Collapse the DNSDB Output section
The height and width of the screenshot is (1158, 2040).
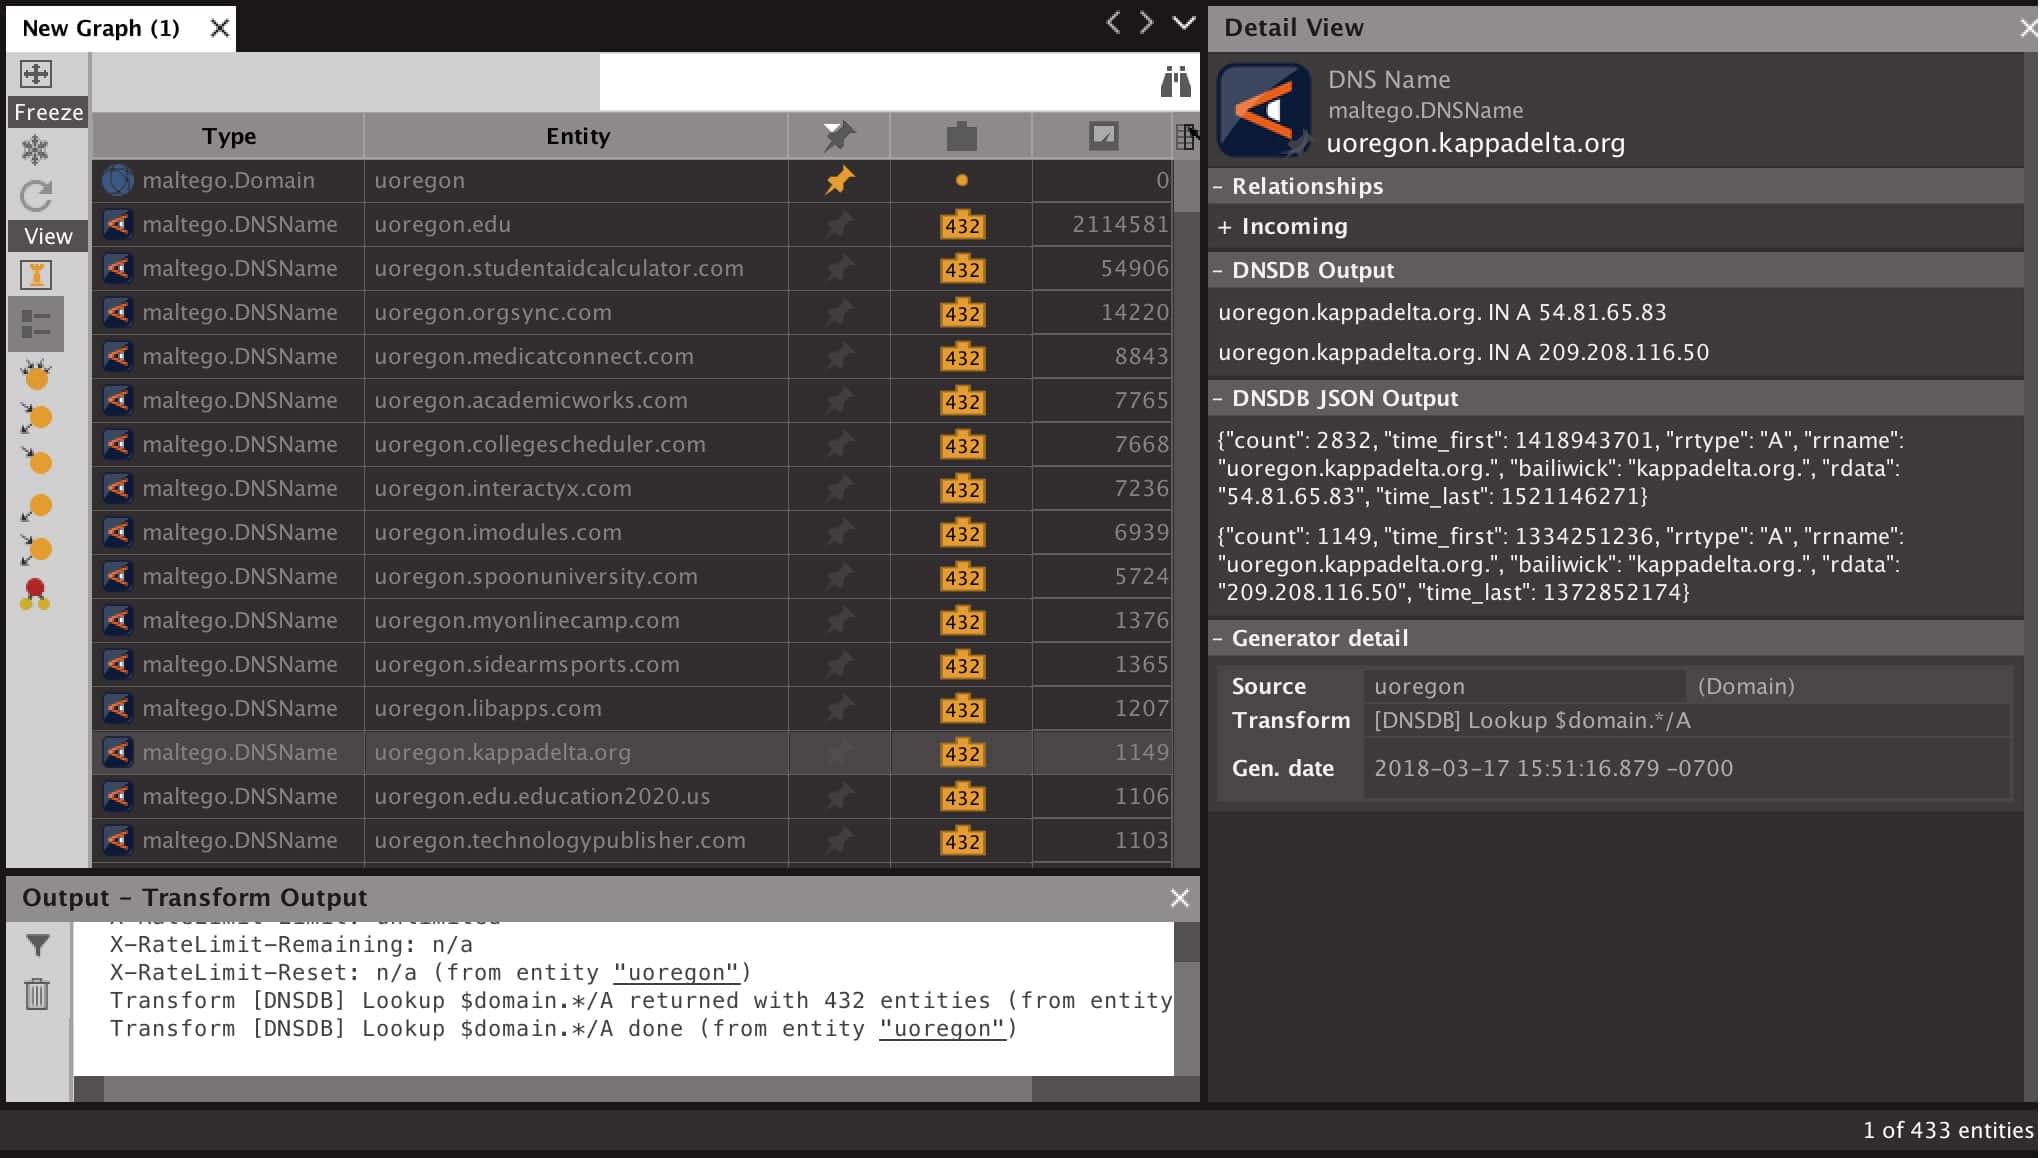1218,271
